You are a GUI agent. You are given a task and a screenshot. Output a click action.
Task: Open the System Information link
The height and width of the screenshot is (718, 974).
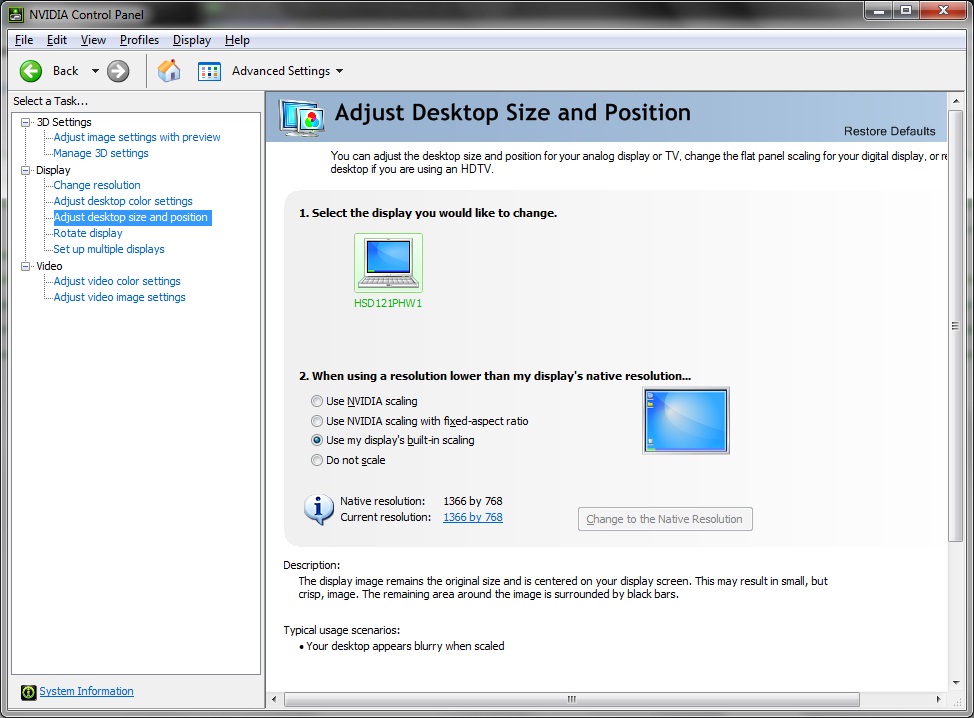pos(86,691)
